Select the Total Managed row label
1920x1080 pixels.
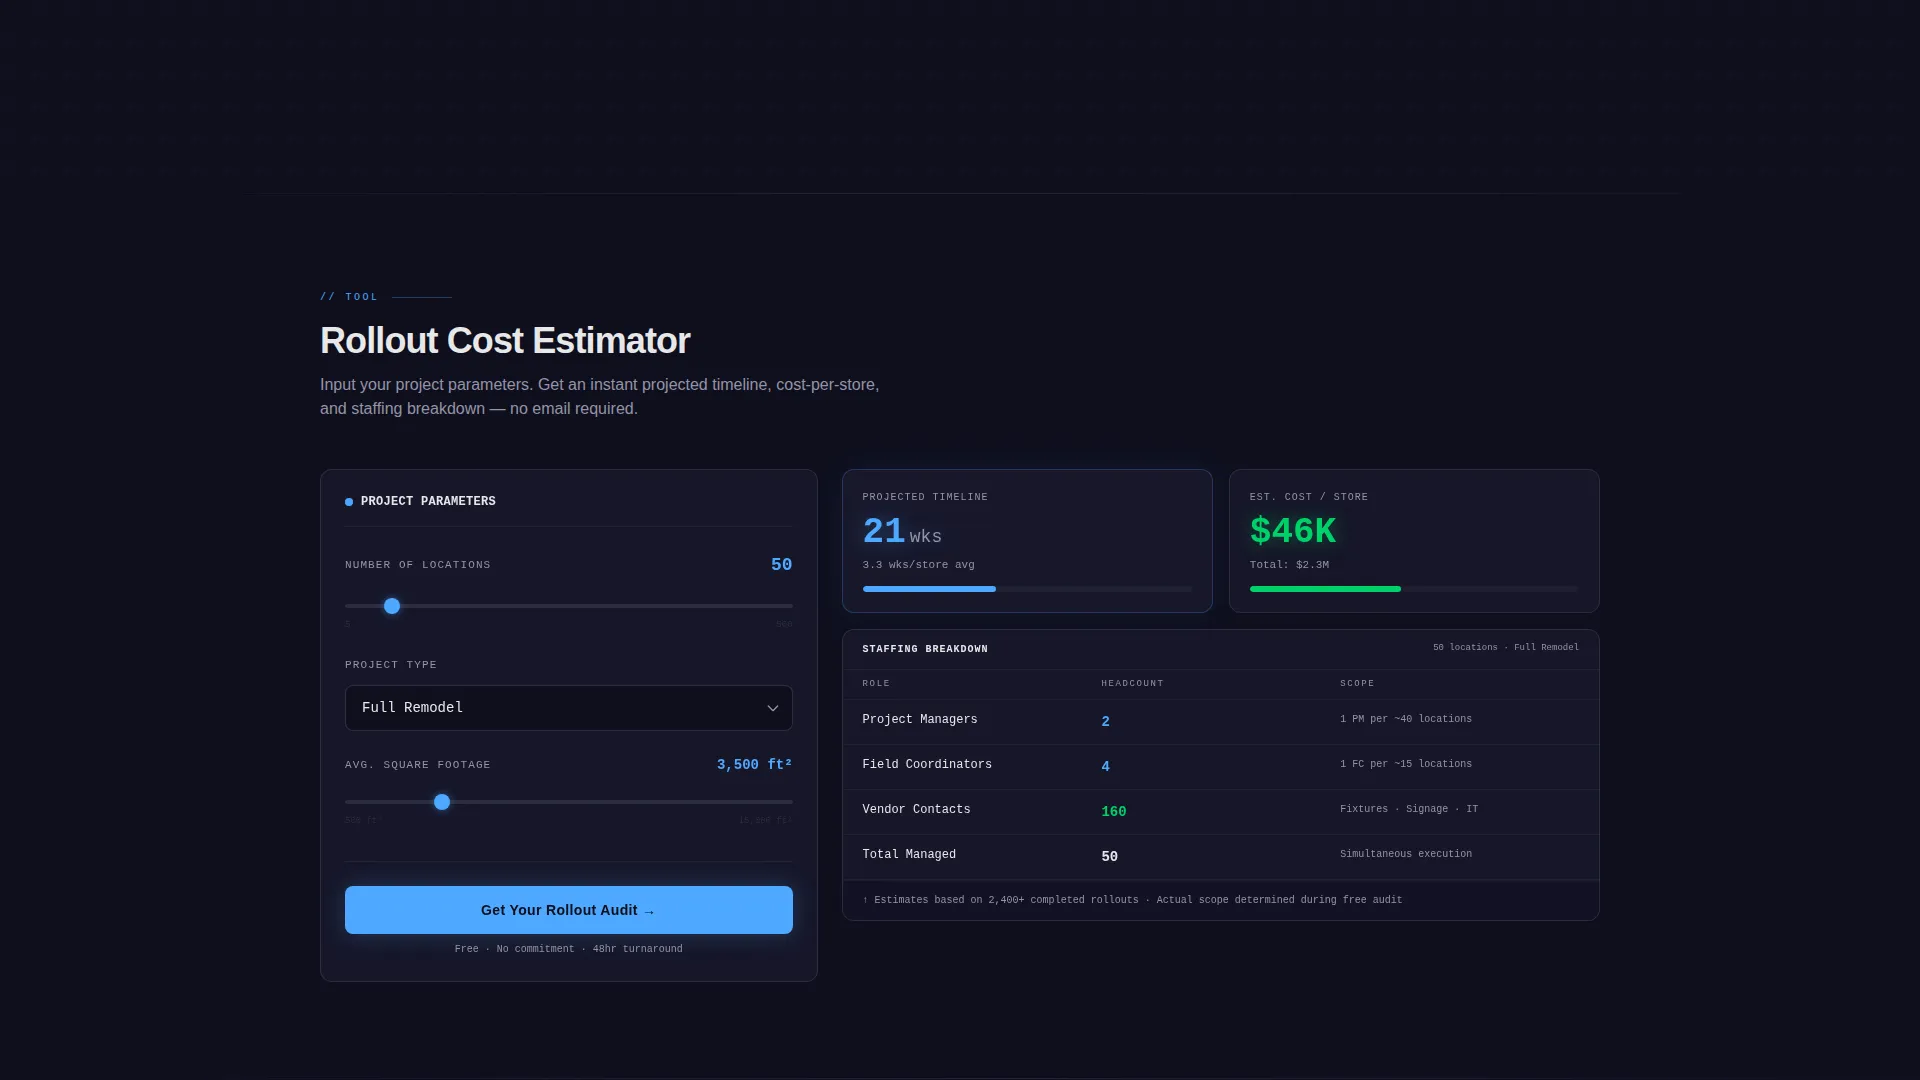[x=909, y=855]
